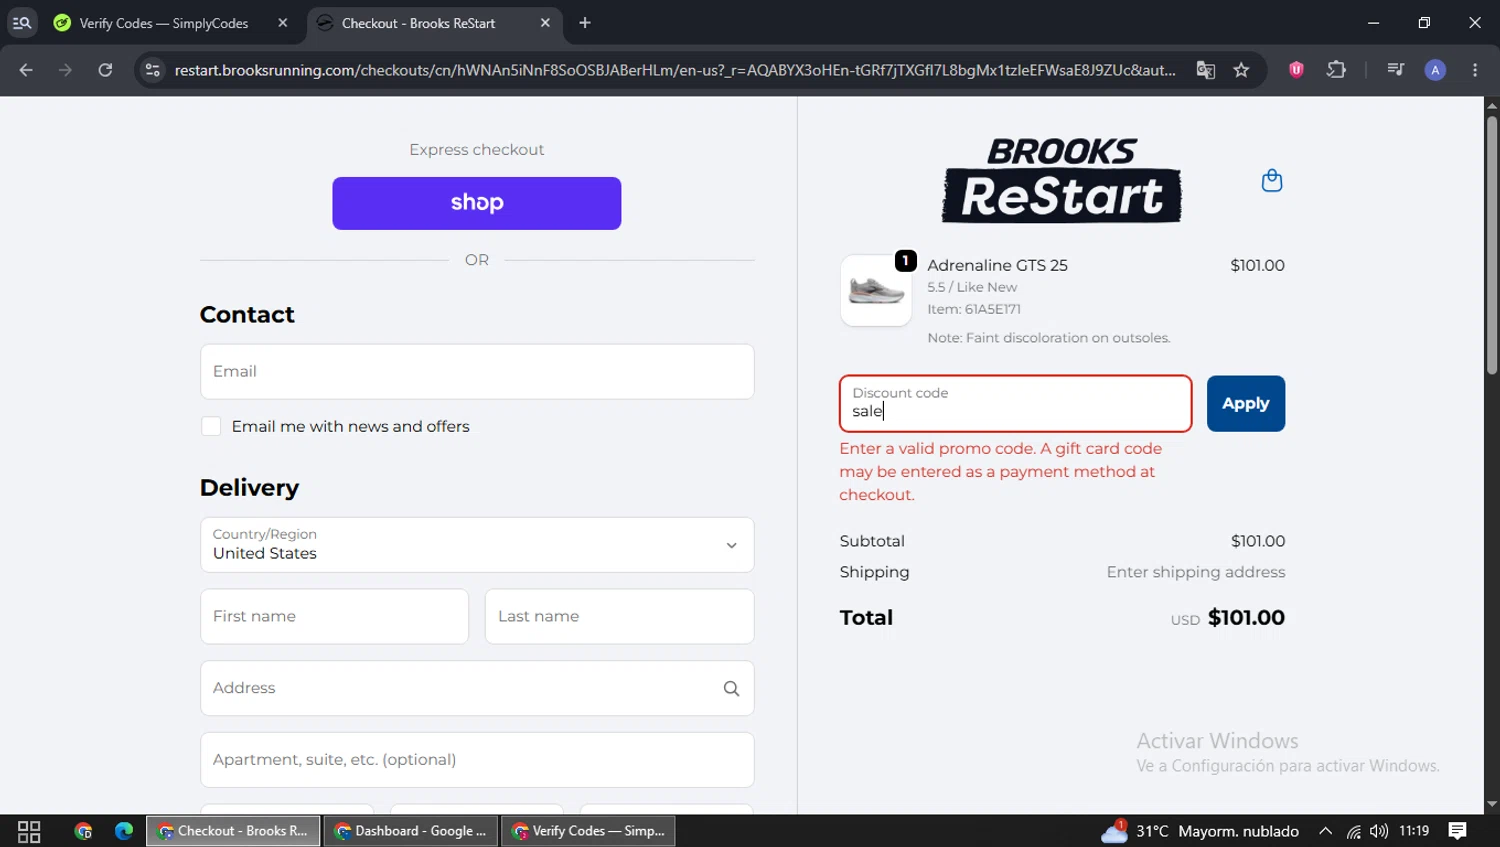Open the tab search button in Chrome
1500x847 pixels.
click(22, 23)
